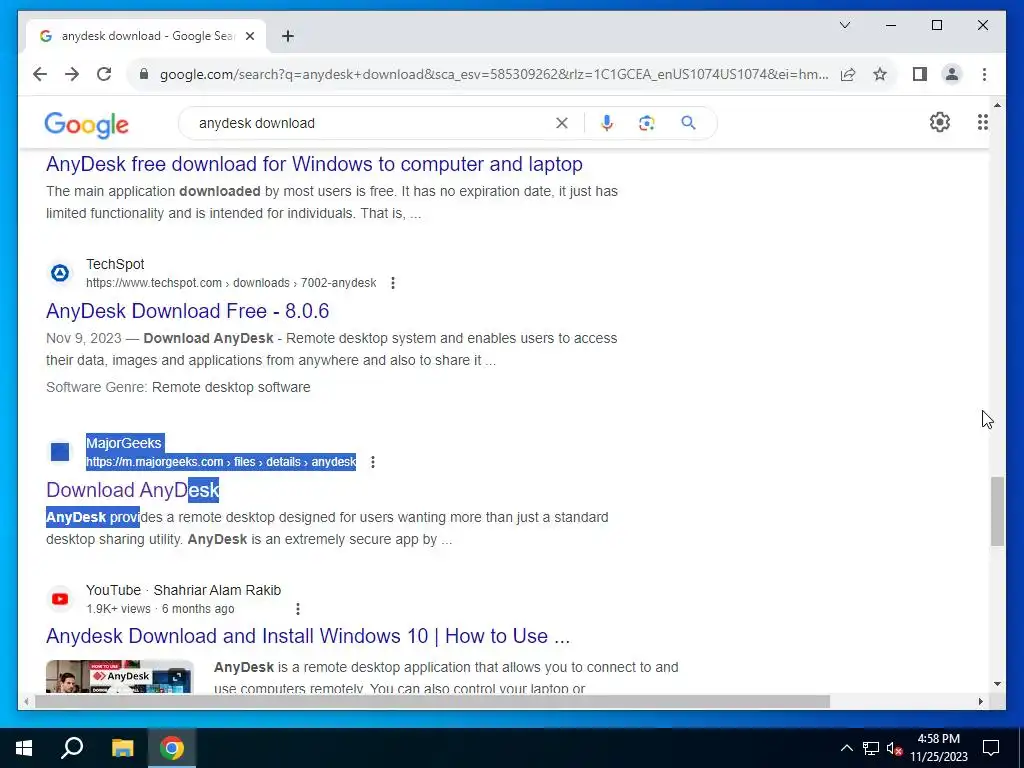Open Chrome's three-dot menu
This screenshot has height=768, width=1024.
pyautogui.click(x=984, y=74)
